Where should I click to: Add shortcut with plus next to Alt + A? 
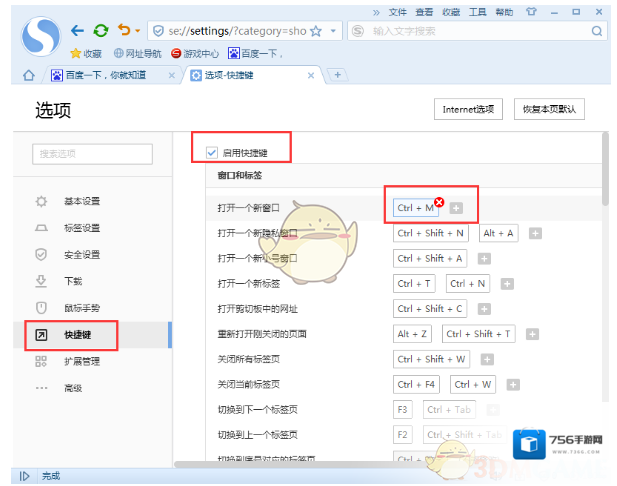pos(535,233)
